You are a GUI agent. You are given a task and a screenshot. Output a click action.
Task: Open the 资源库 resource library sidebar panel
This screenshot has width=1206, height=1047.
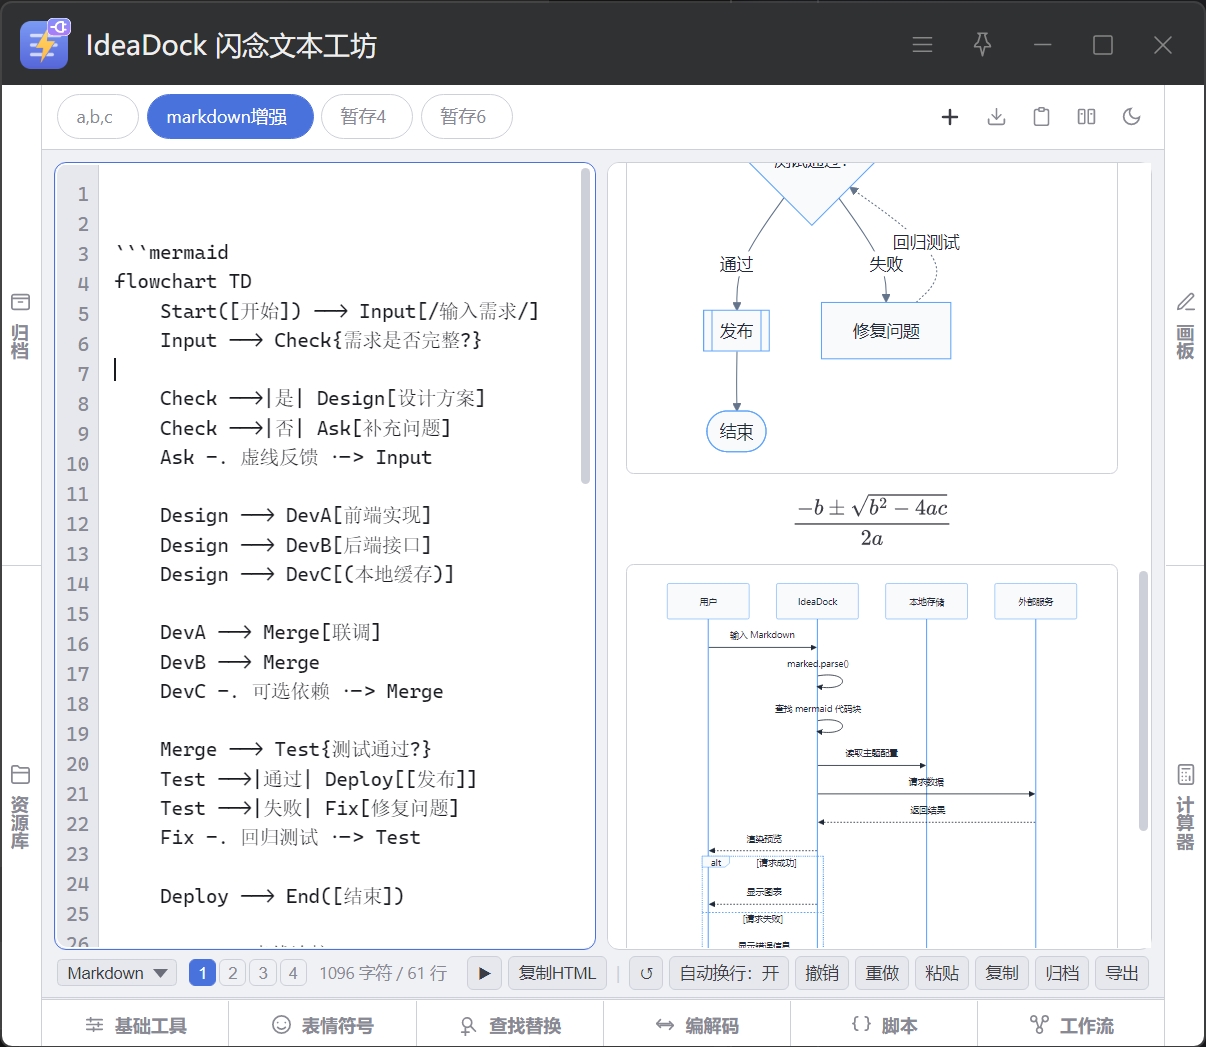(x=20, y=807)
